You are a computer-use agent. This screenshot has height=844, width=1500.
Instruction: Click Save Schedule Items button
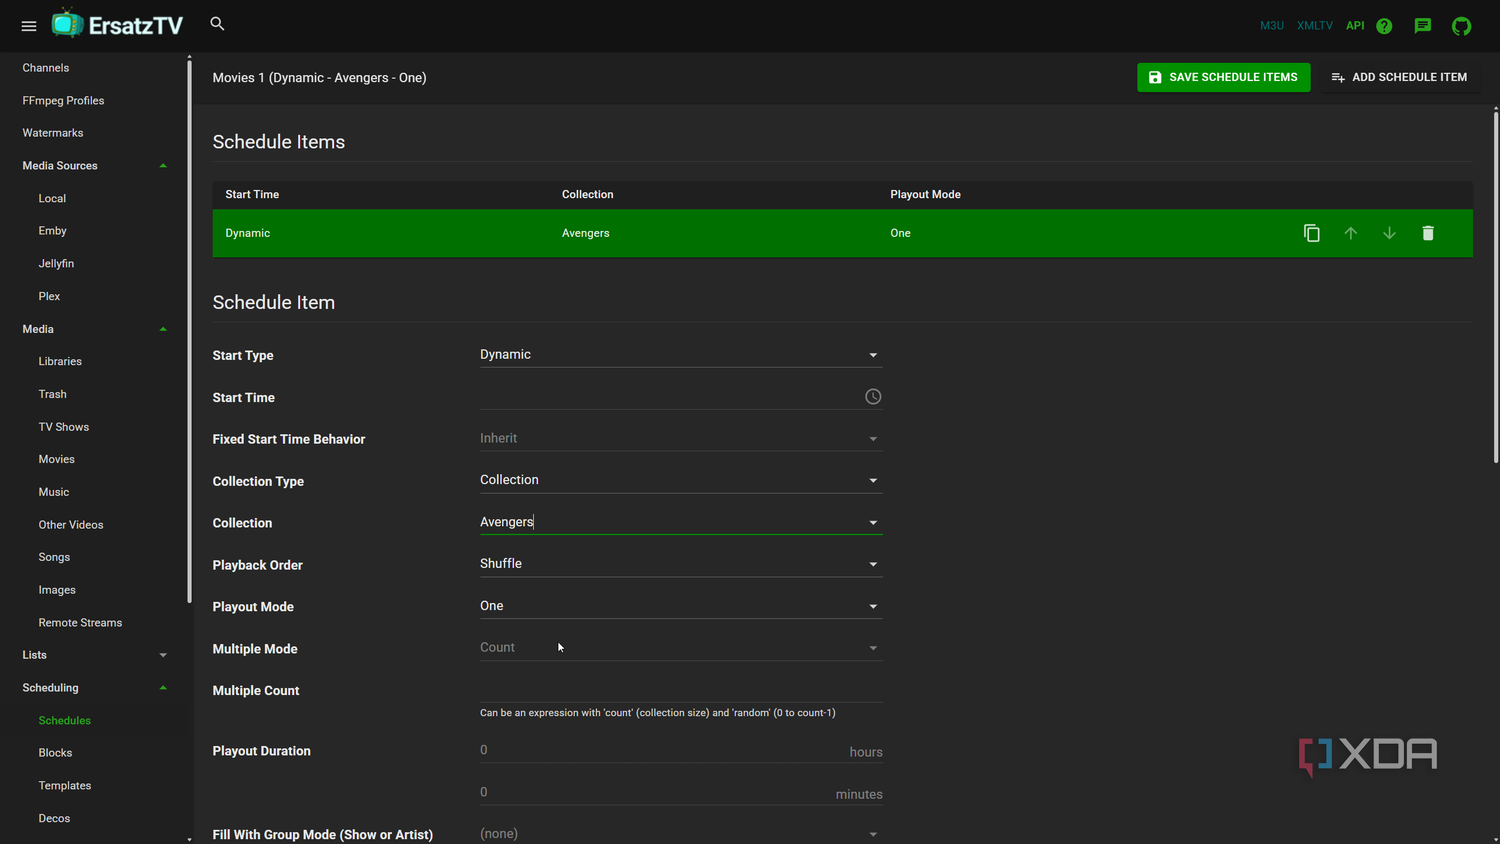(1223, 77)
